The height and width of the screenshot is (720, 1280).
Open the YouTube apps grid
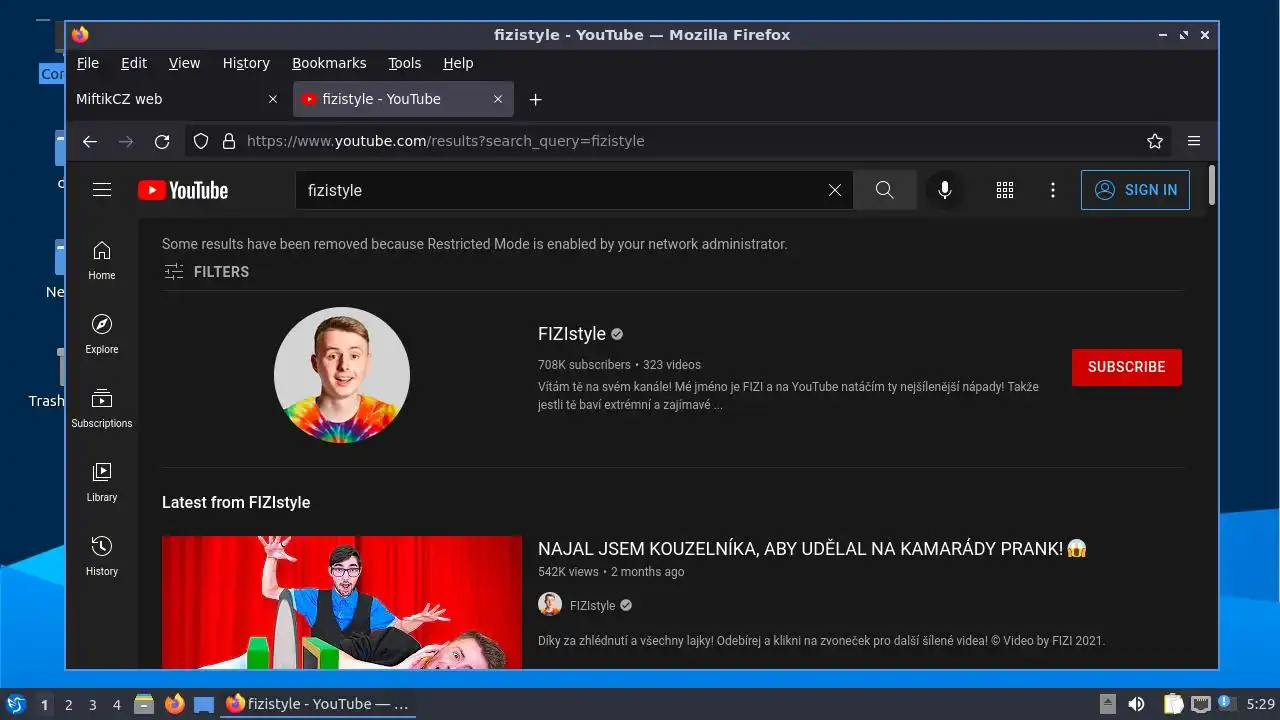coord(1005,190)
